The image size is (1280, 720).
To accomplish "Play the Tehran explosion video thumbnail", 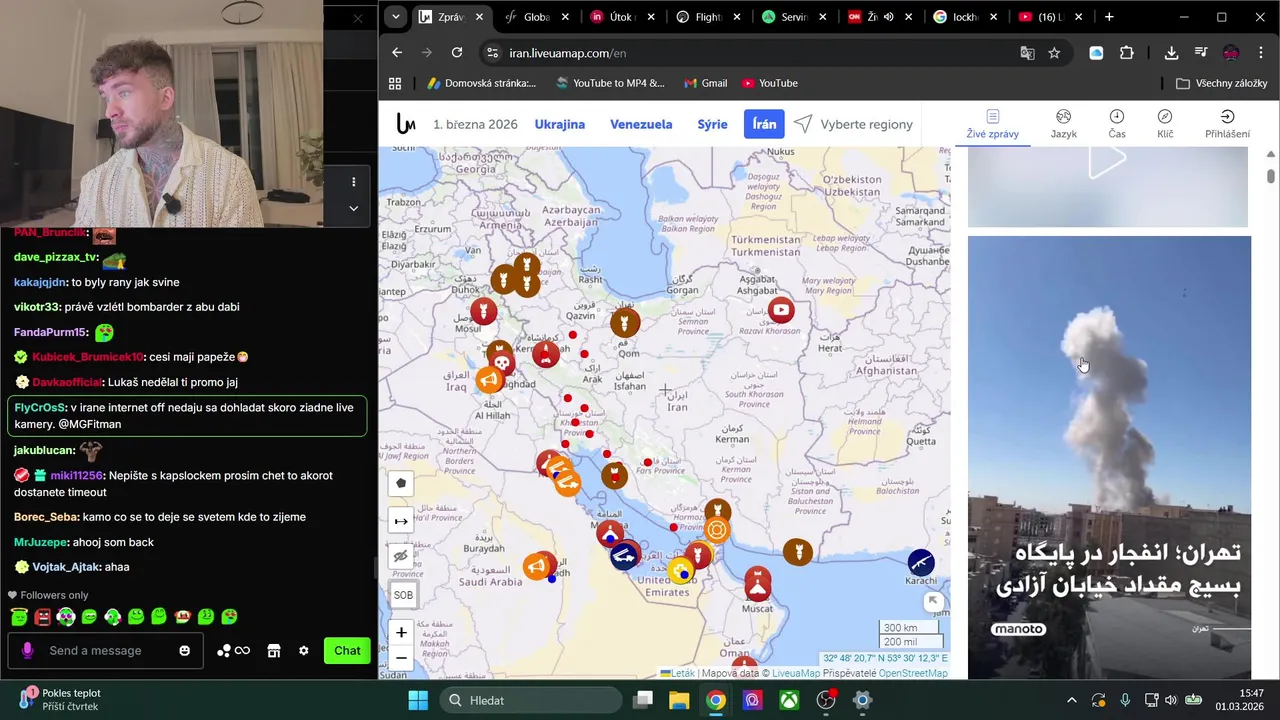I will pos(1109,457).
